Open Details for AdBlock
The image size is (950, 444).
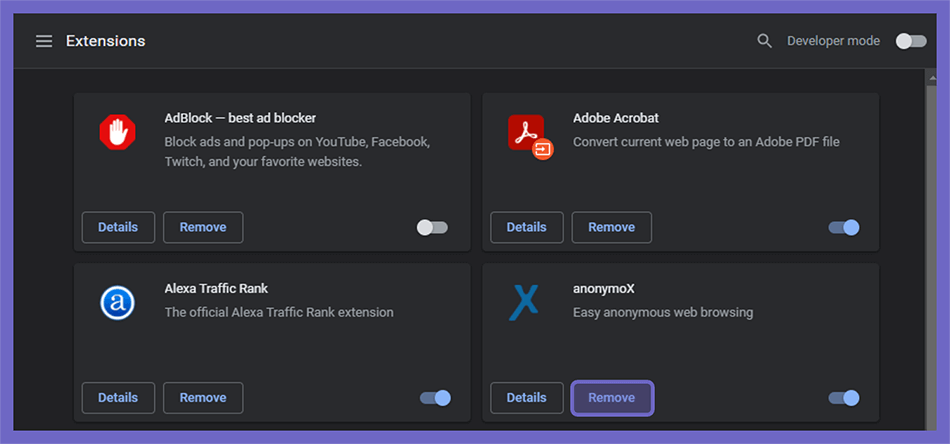click(x=118, y=227)
